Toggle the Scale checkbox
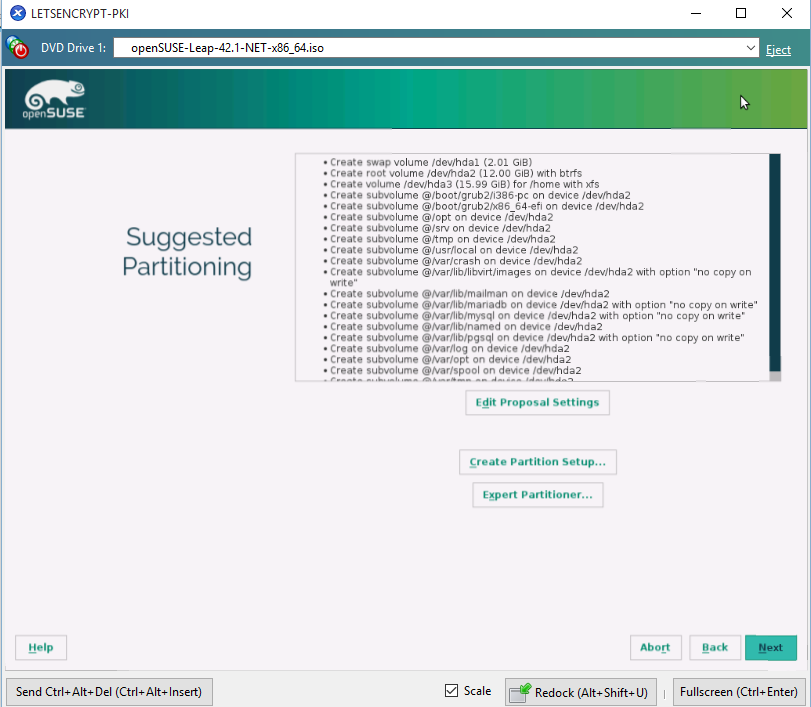The width and height of the screenshot is (811, 707). tap(452, 691)
